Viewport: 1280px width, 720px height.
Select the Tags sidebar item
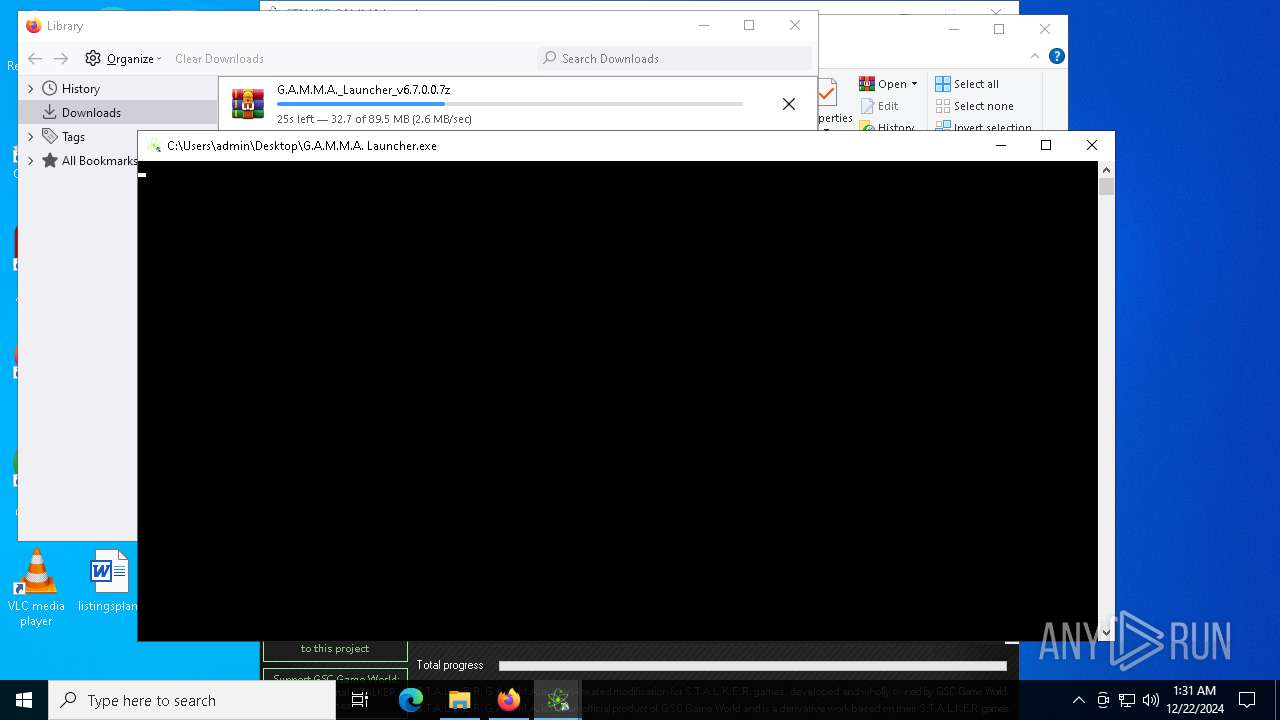point(73,137)
